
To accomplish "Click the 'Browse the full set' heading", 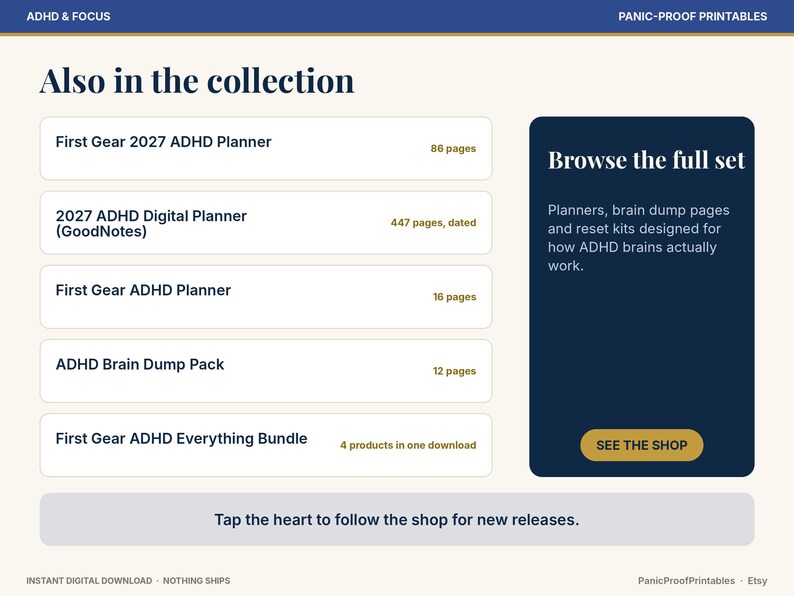I will [646, 160].
